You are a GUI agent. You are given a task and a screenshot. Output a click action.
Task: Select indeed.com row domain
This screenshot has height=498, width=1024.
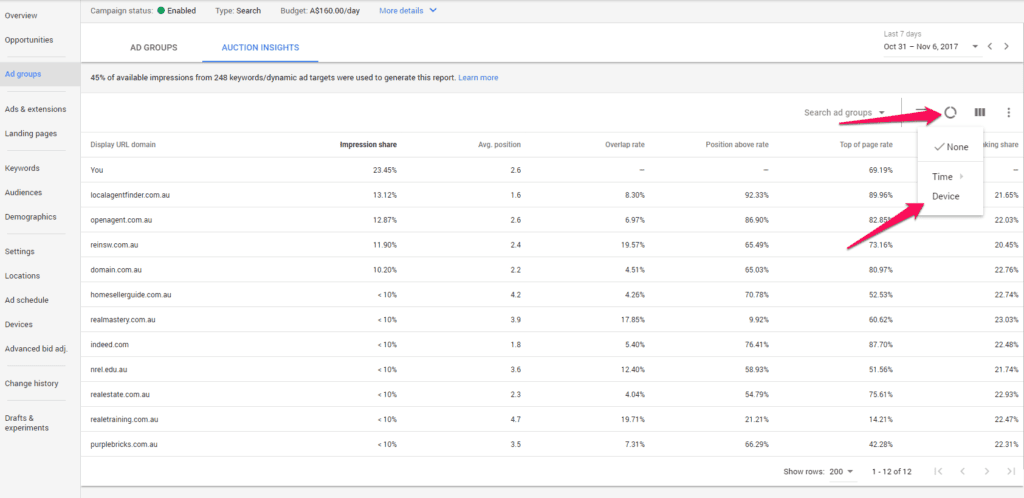pyautogui.click(x=110, y=345)
